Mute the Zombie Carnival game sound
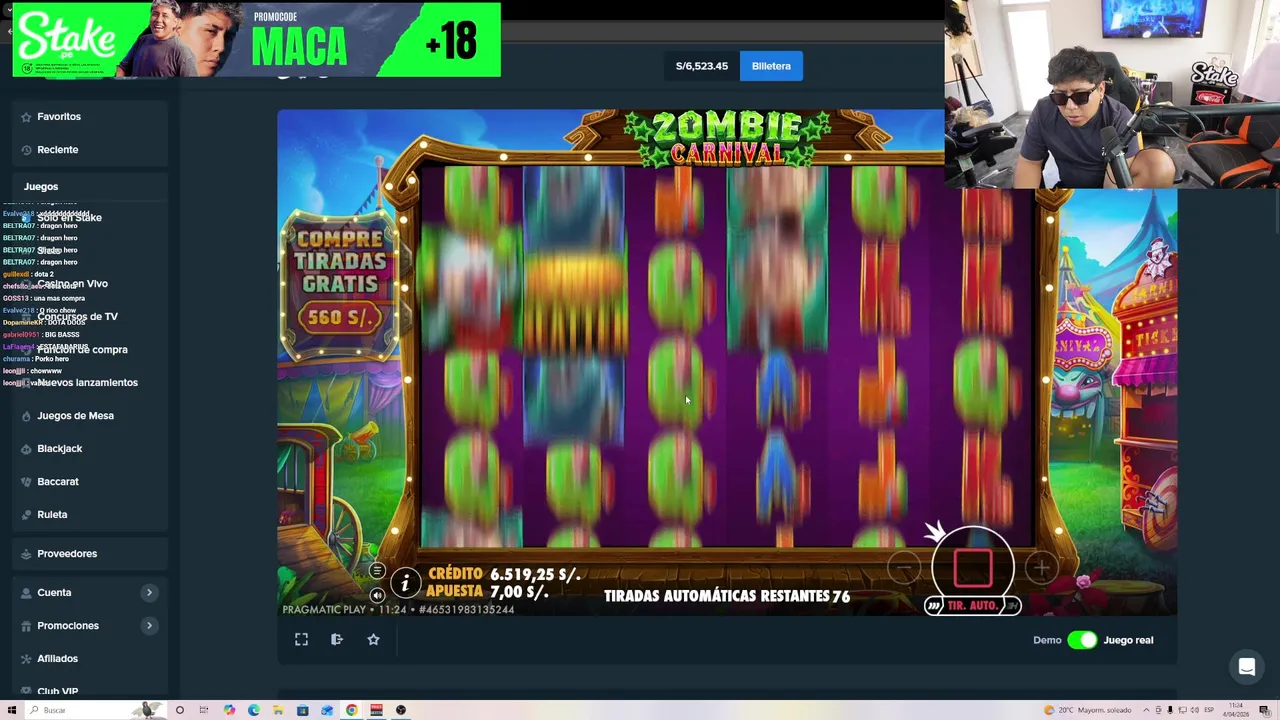 pyautogui.click(x=377, y=595)
